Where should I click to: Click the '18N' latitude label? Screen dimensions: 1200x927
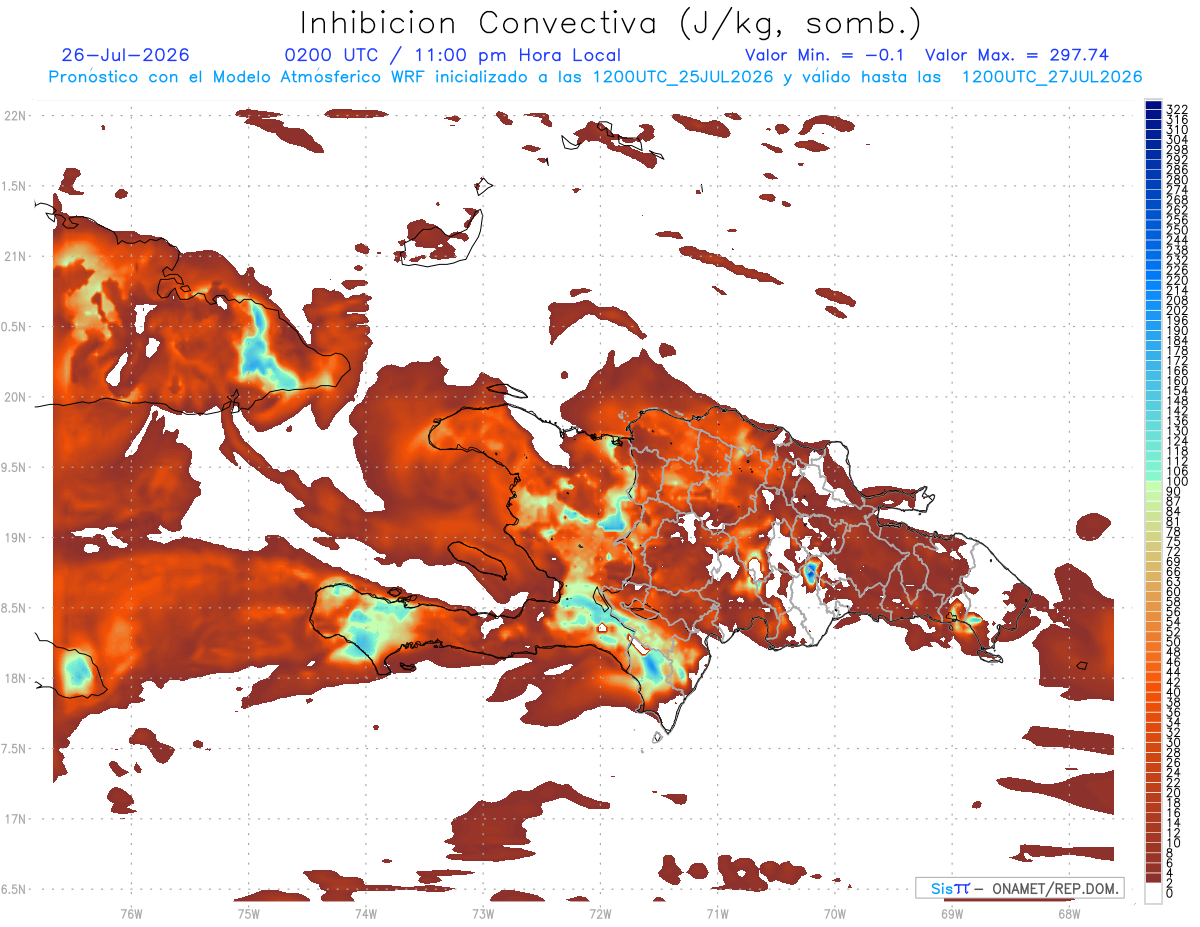pyautogui.click(x=14, y=678)
